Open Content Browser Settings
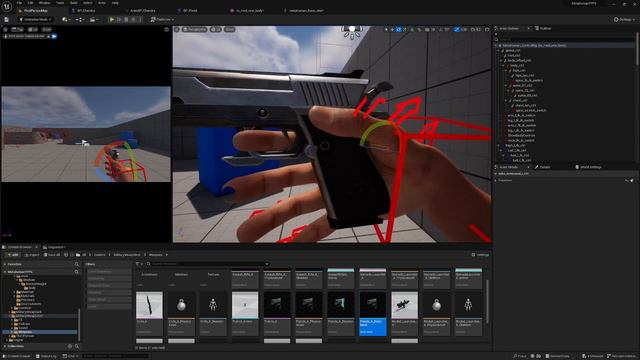Viewport: 640px width, 360px height. point(480,255)
